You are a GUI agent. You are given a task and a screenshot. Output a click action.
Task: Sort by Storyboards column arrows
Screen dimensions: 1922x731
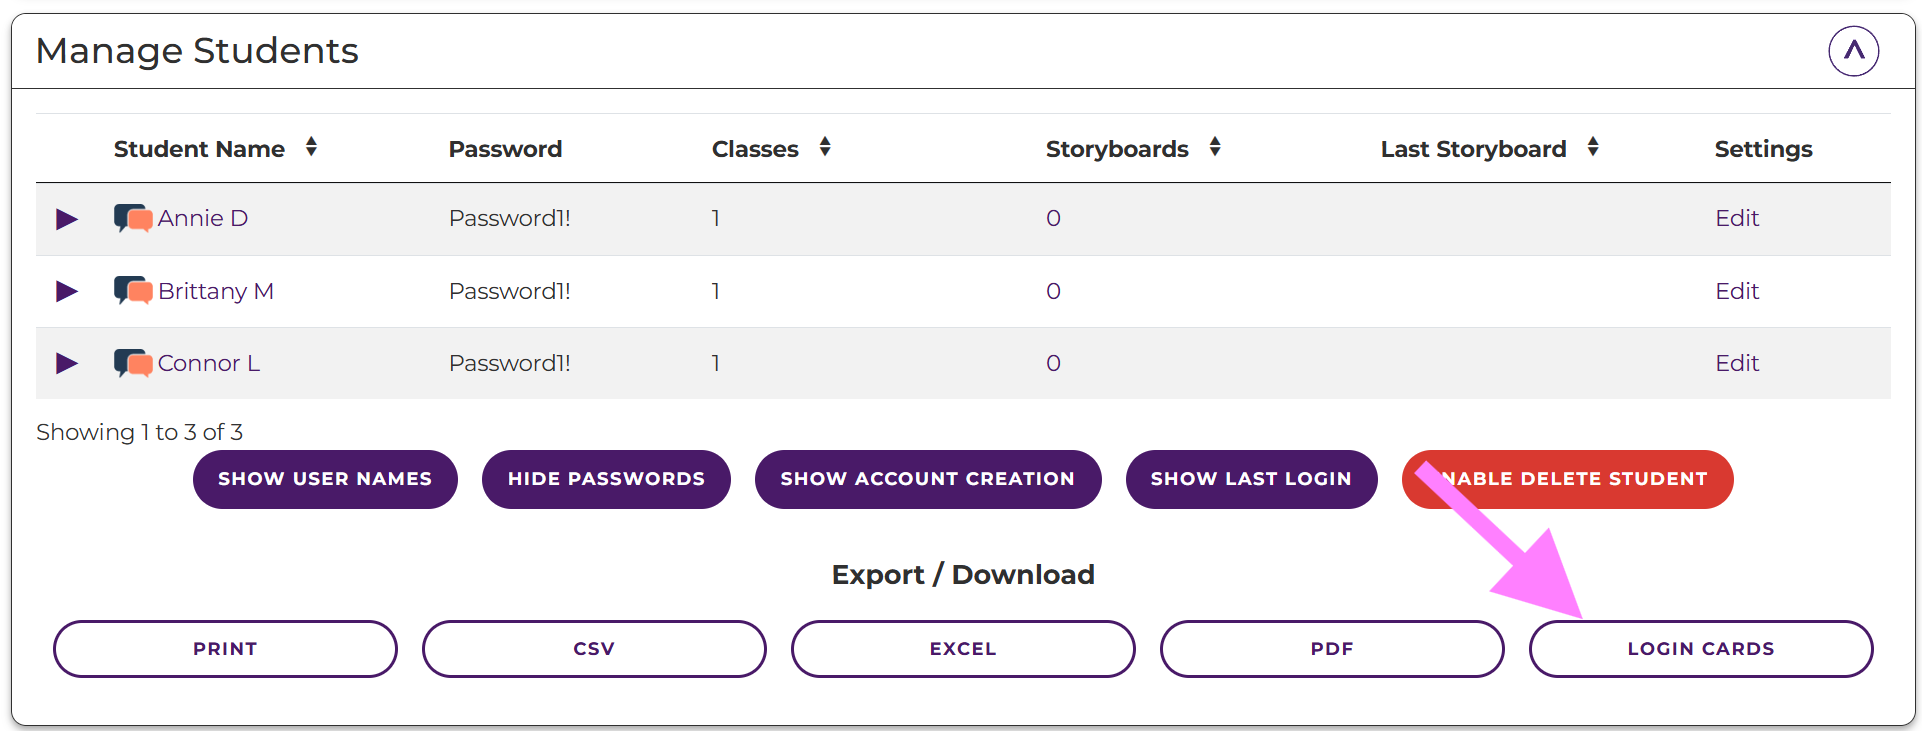[1215, 148]
